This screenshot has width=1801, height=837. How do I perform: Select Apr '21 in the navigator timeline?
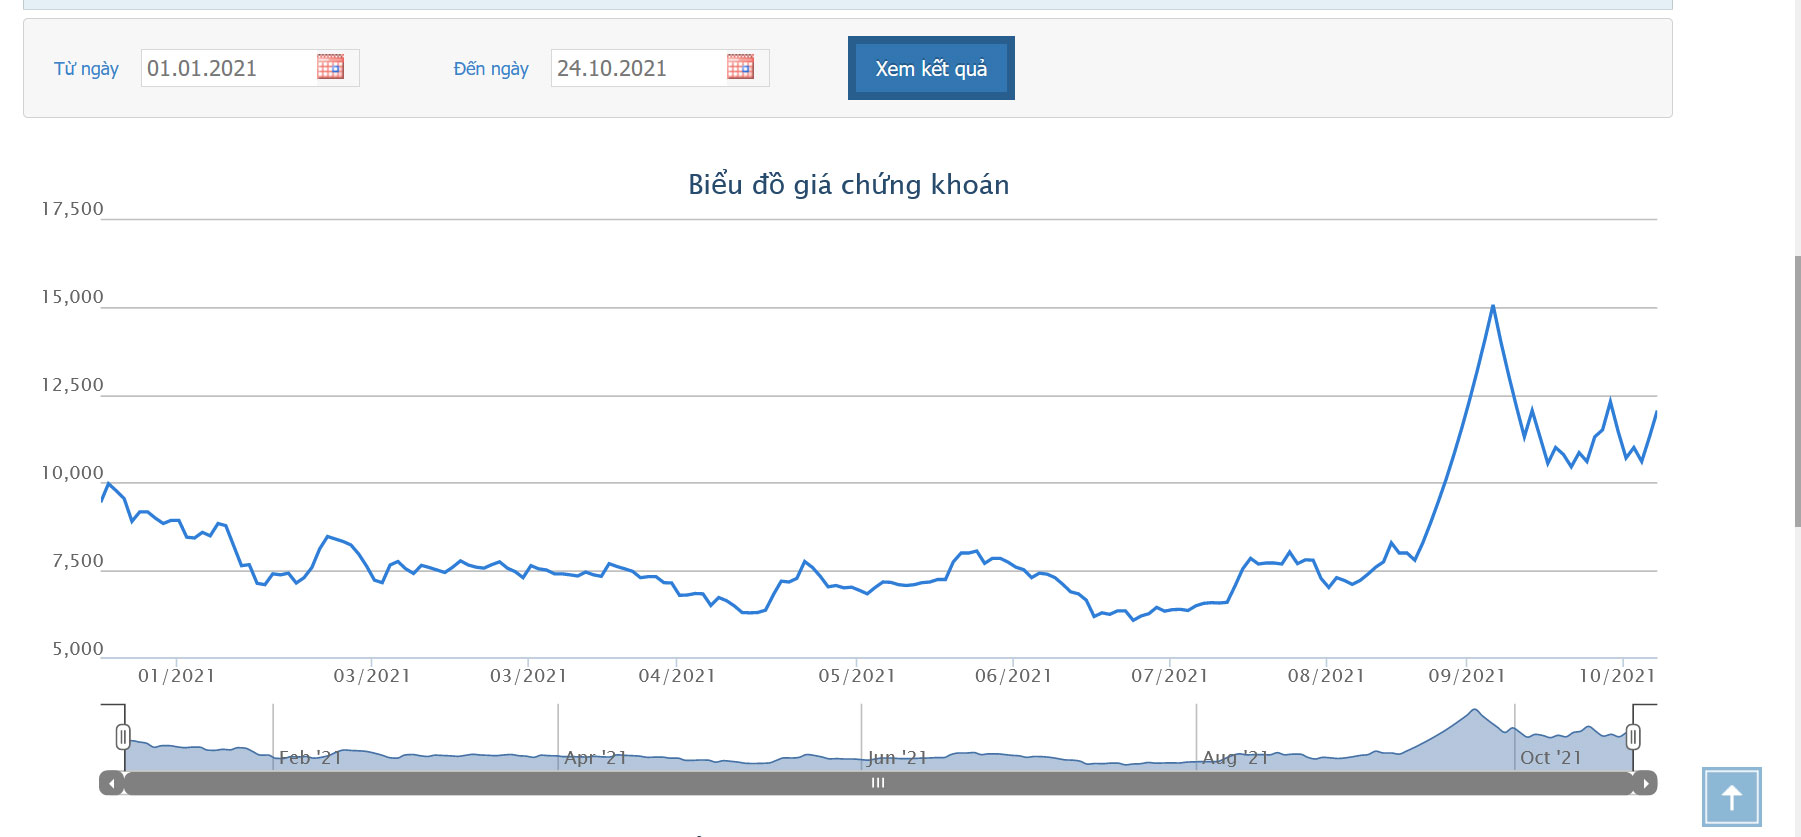tap(595, 758)
